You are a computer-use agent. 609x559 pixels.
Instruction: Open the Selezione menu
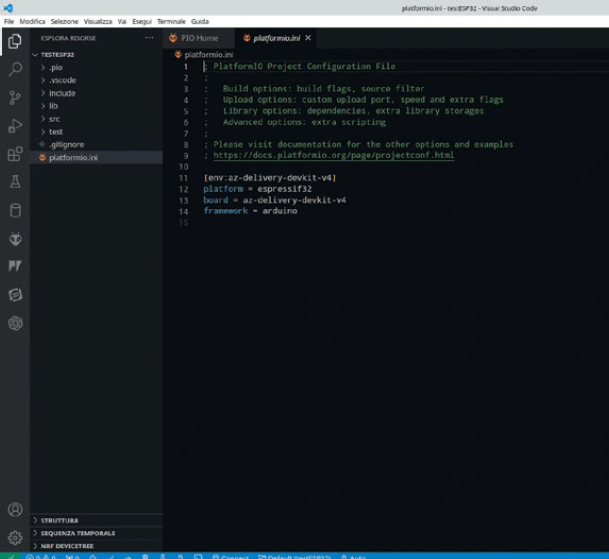(x=64, y=21)
